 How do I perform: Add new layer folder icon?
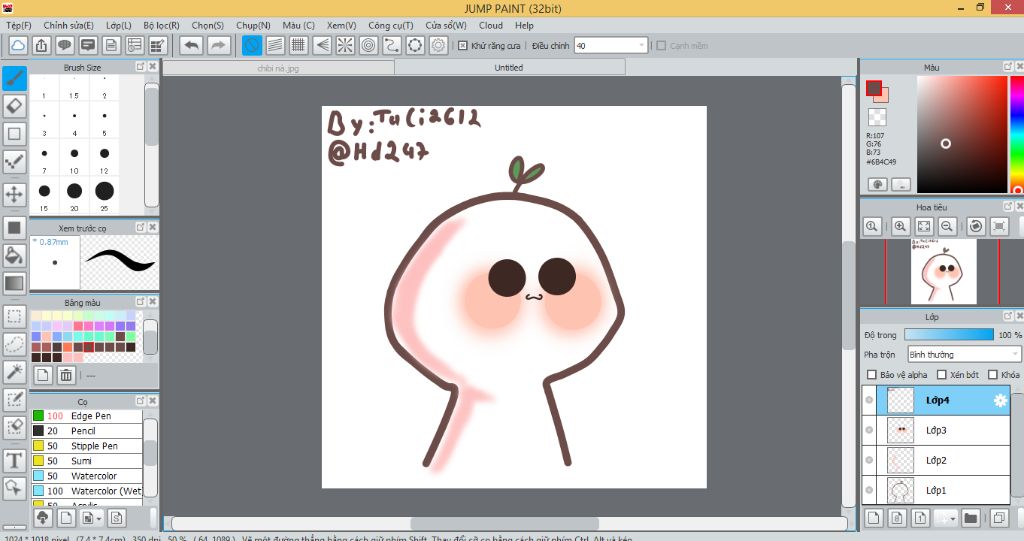(970, 518)
